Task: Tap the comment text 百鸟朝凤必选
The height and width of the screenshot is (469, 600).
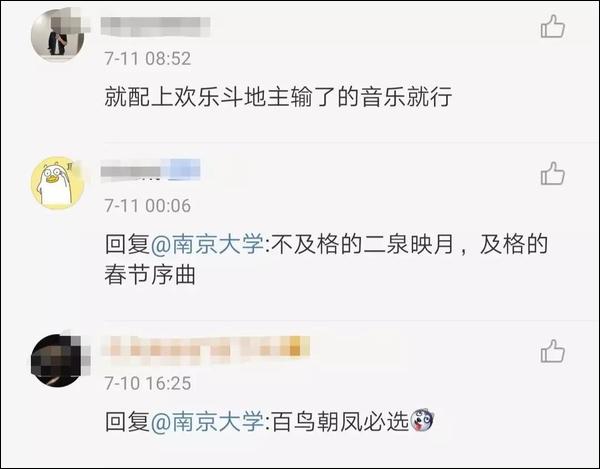Action: click(x=340, y=422)
